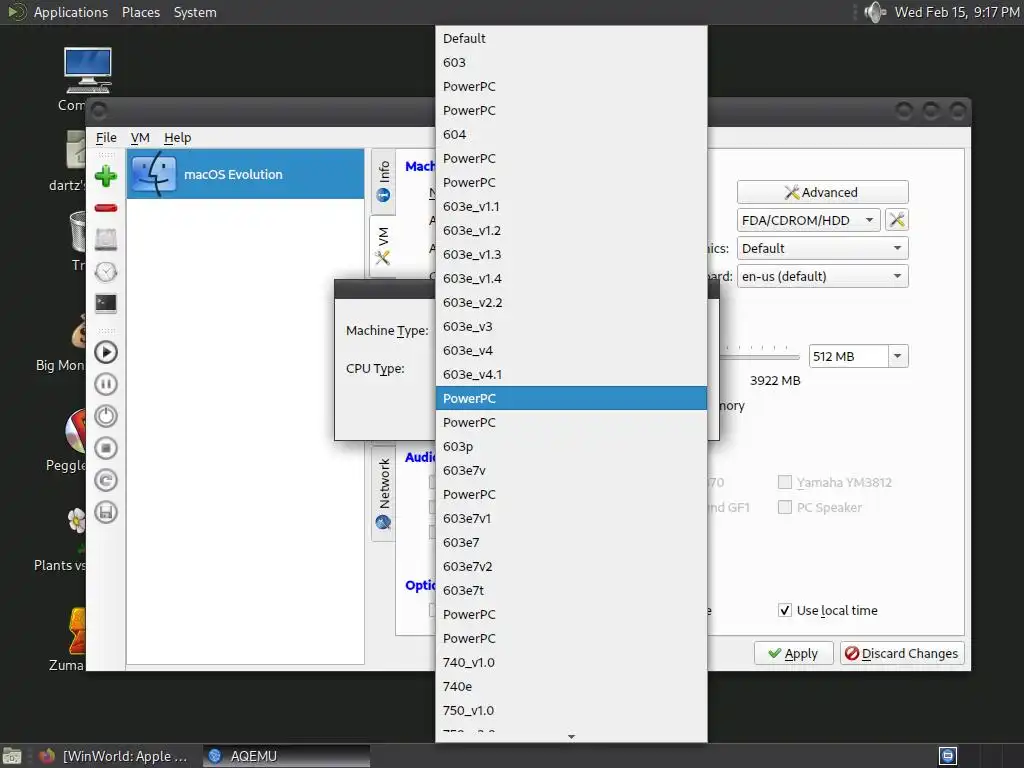Click the show desktop icon in the taskbar
Screen dimensions: 1024x768
12,756
